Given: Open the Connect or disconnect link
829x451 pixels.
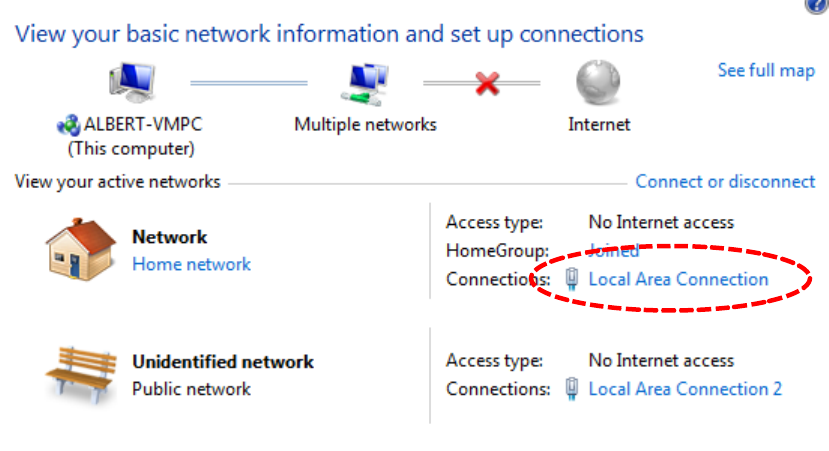Looking at the screenshot, I should point(725,182).
